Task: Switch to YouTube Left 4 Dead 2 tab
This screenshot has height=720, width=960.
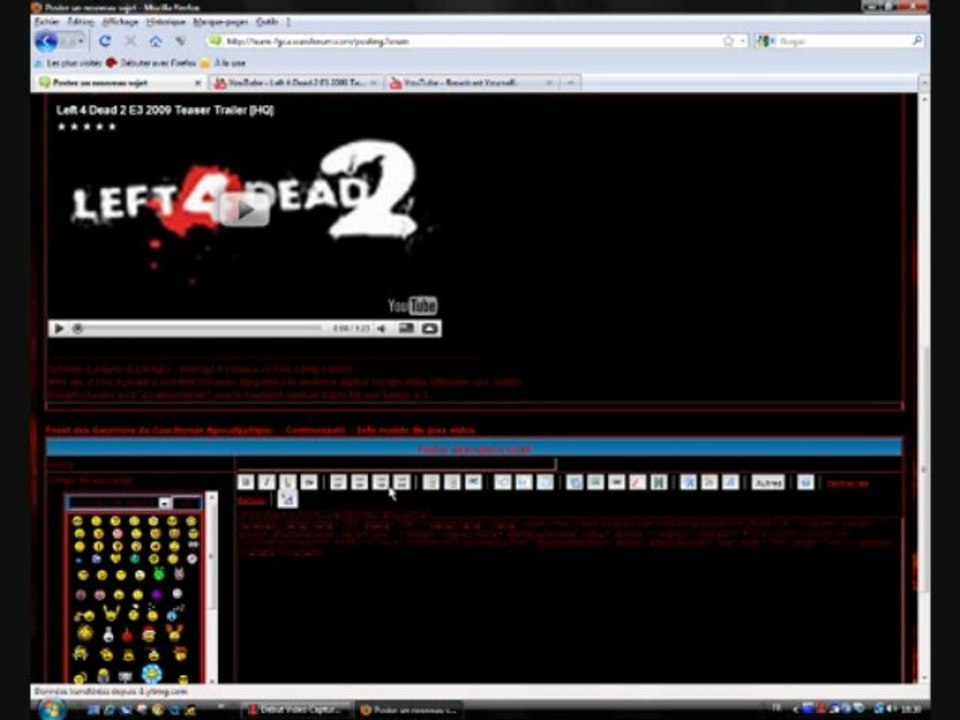Action: tap(296, 83)
